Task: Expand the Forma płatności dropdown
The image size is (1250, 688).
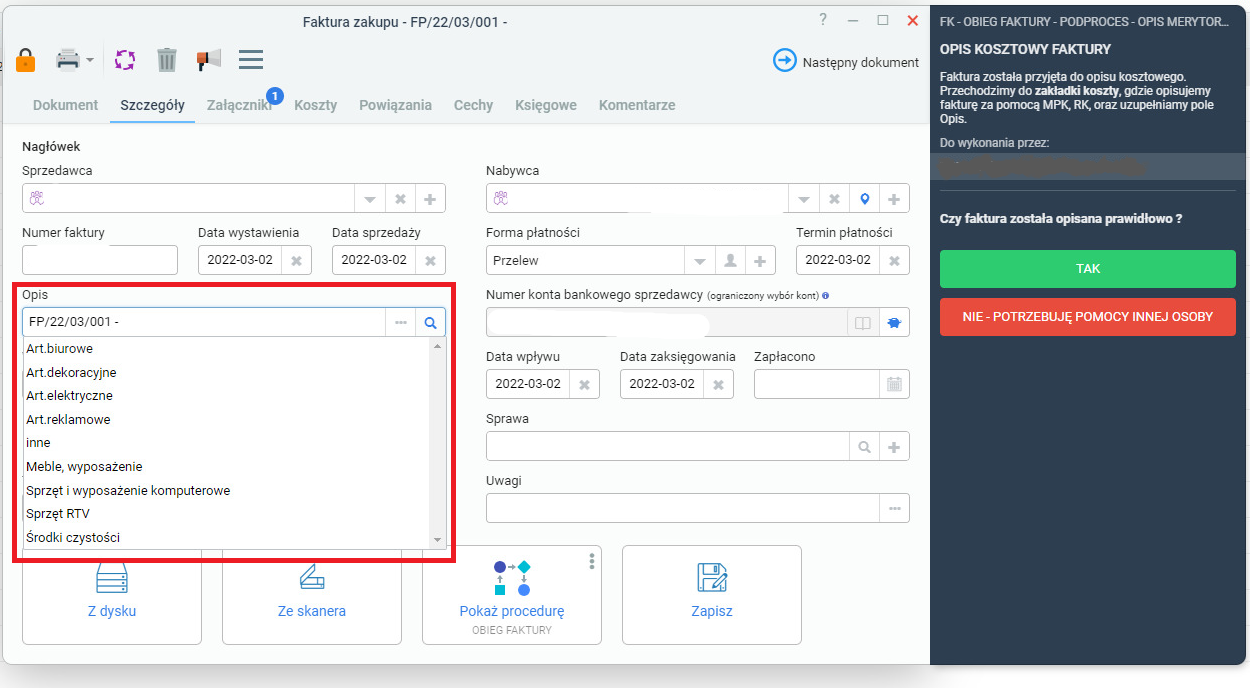Action: [700, 260]
